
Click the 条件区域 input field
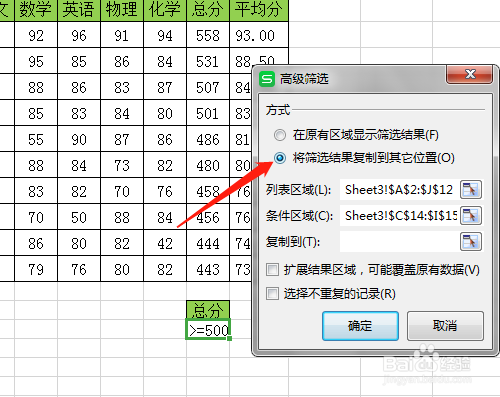click(399, 216)
